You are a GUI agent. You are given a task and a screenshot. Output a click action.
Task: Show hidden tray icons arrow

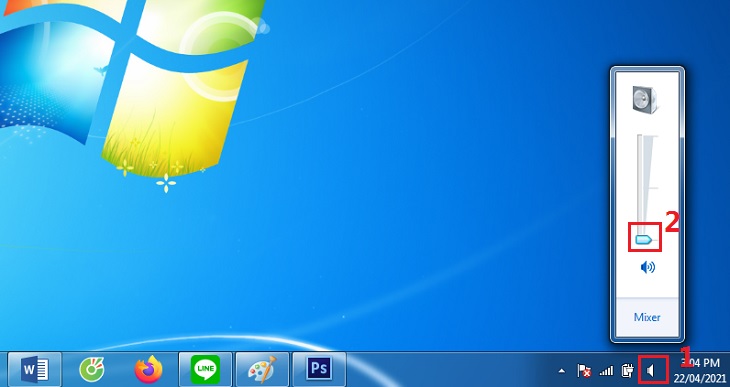point(562,371)
